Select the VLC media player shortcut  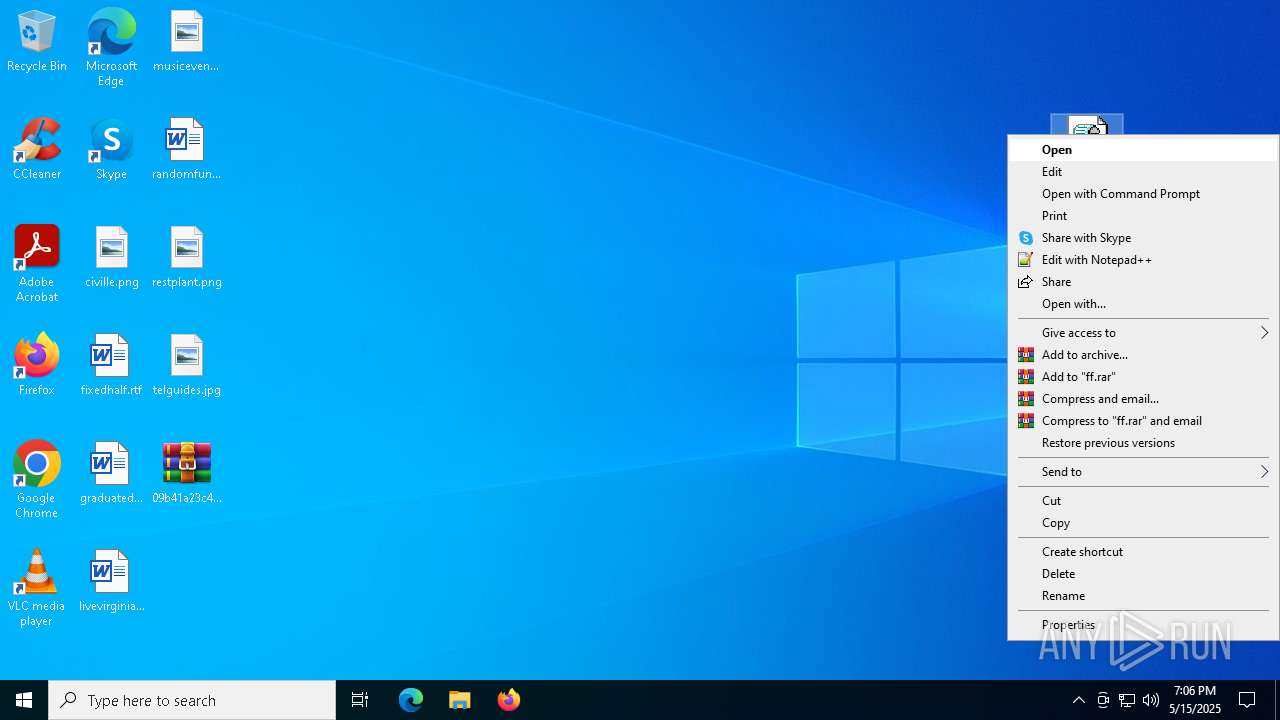(37, 588)
